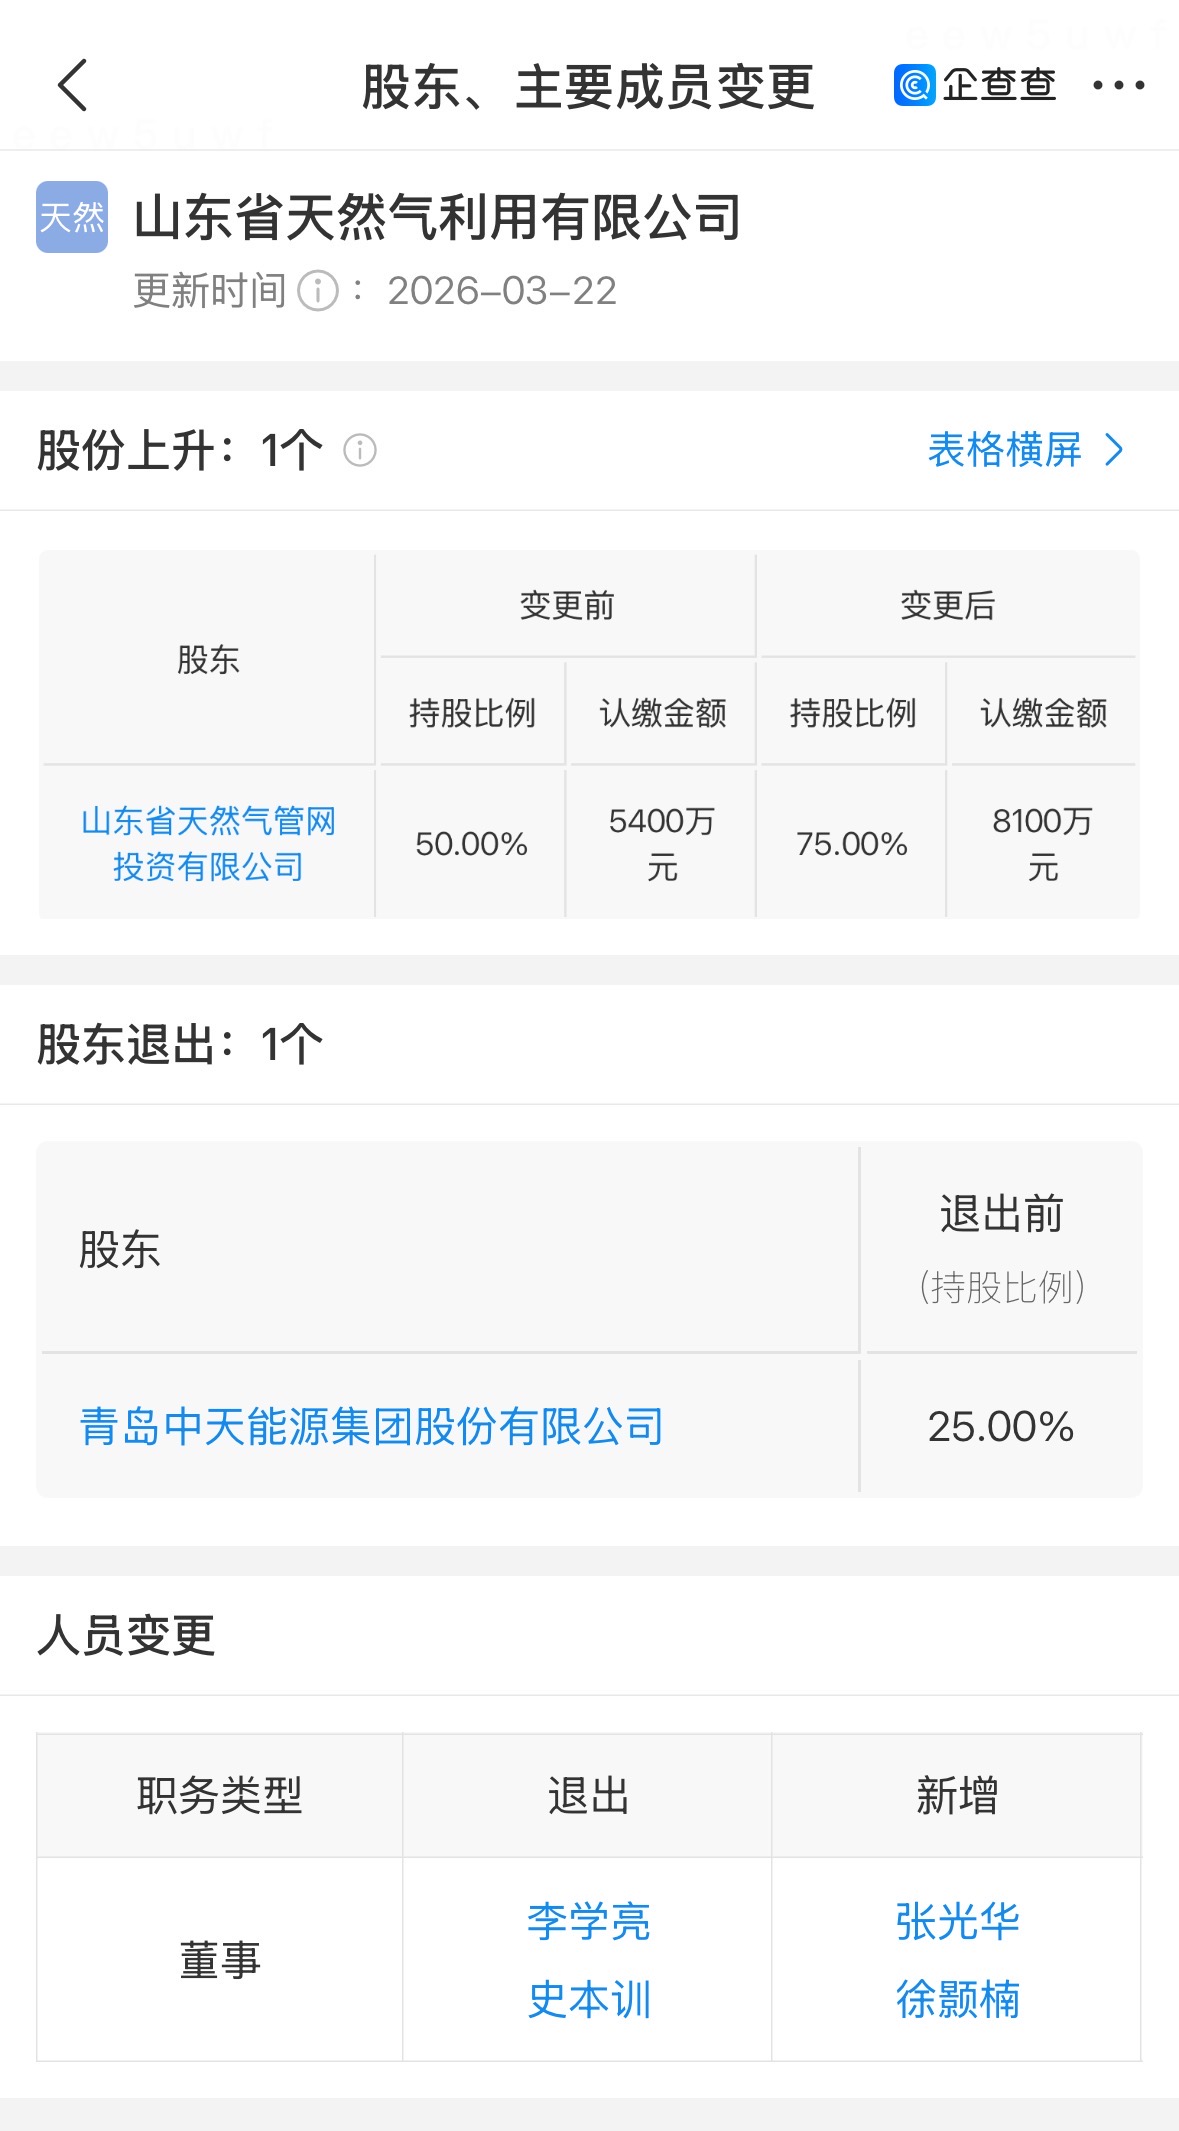This screenshot has height=2131, width=1179.
Task: Tap chevron arrow after 表格横屏
Action: coord(1114,450)
